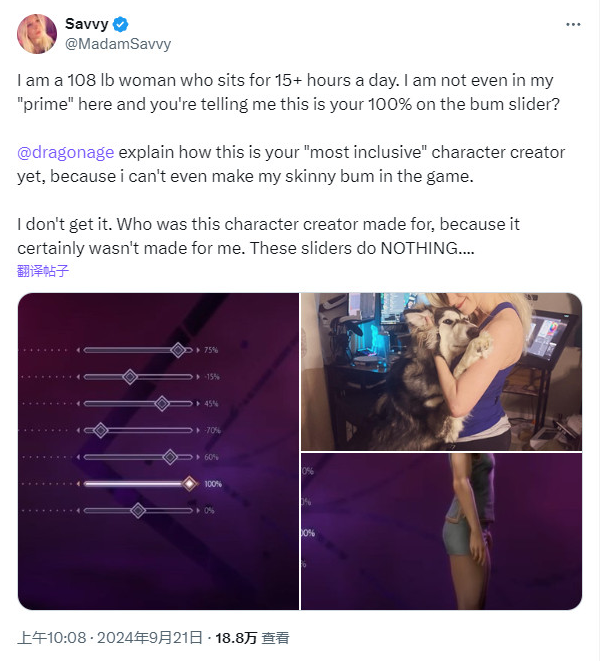Image resolution: width=600 pixels, height=661 pixels.
Task: Click the 翻译帖子 translate post link
Action: (43, 270)
